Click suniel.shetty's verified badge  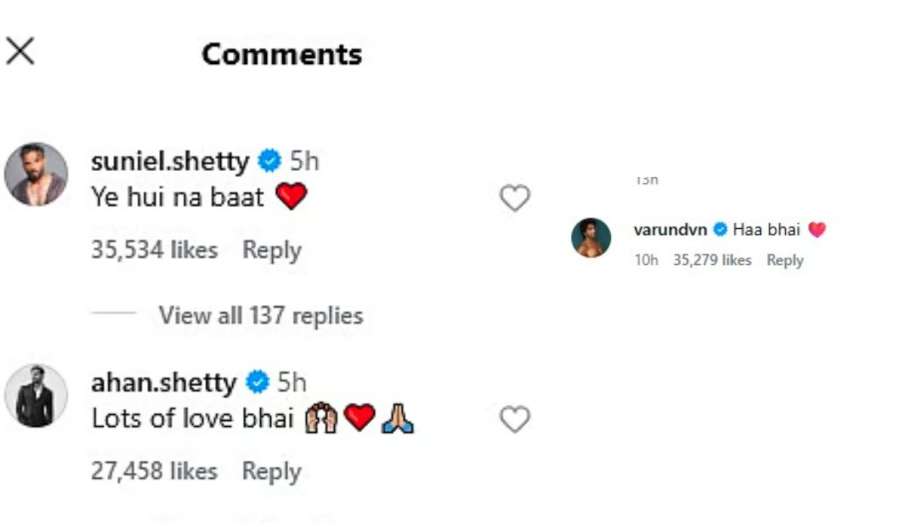(x=269, y=161)
